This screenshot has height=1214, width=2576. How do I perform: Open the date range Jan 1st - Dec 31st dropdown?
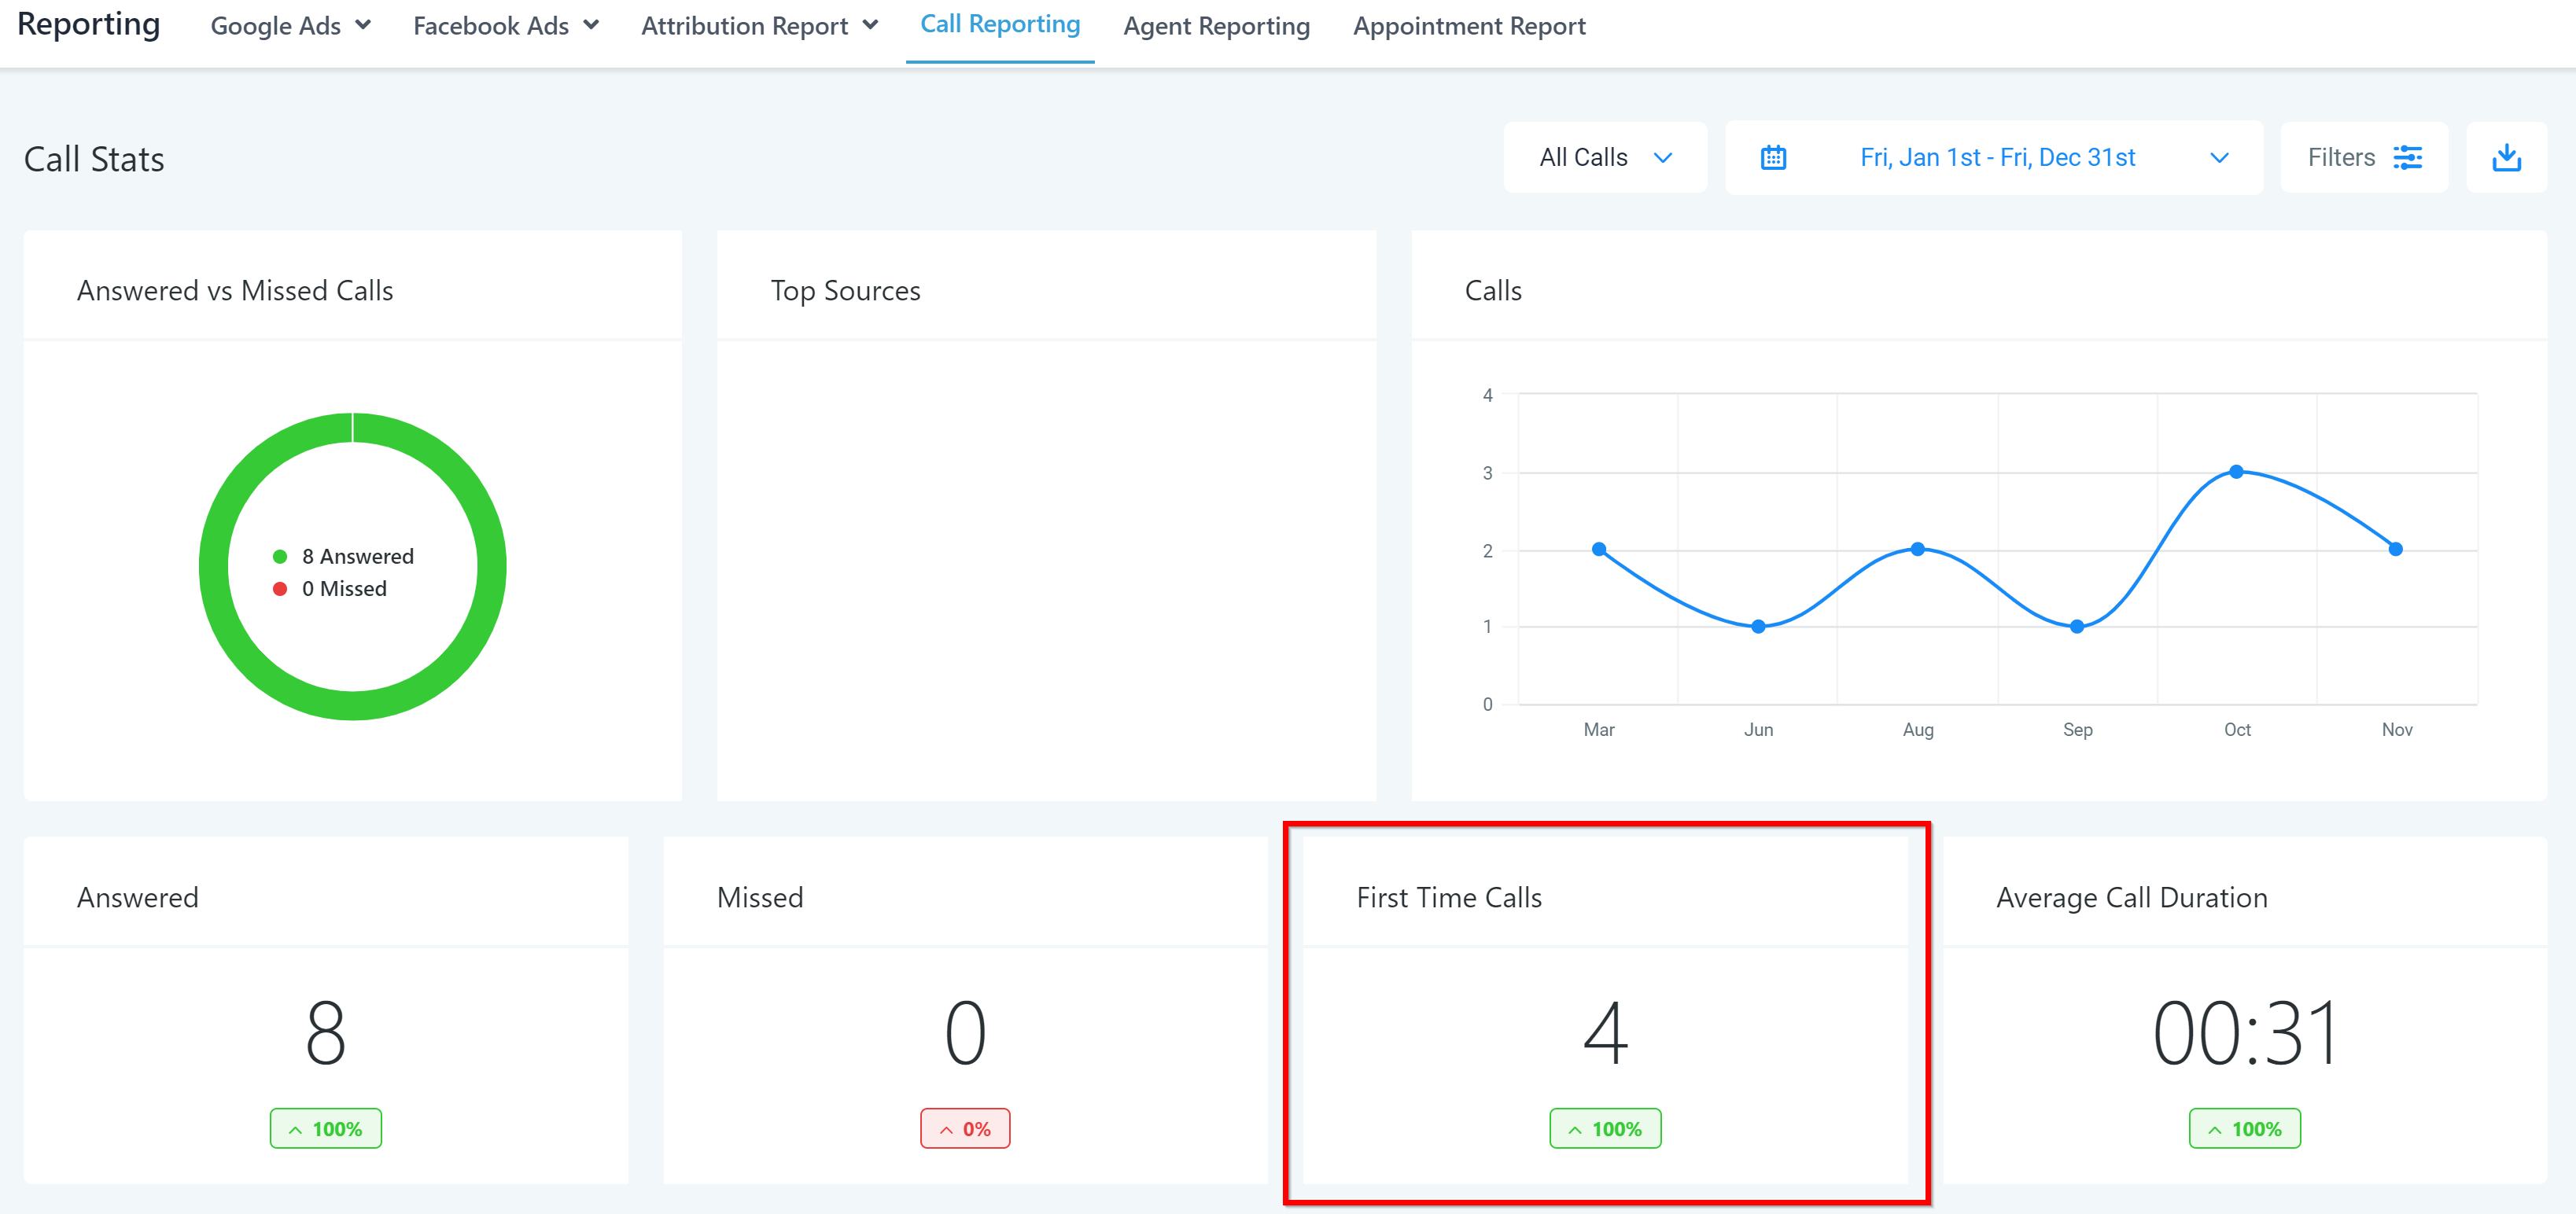pos(1997,158)
